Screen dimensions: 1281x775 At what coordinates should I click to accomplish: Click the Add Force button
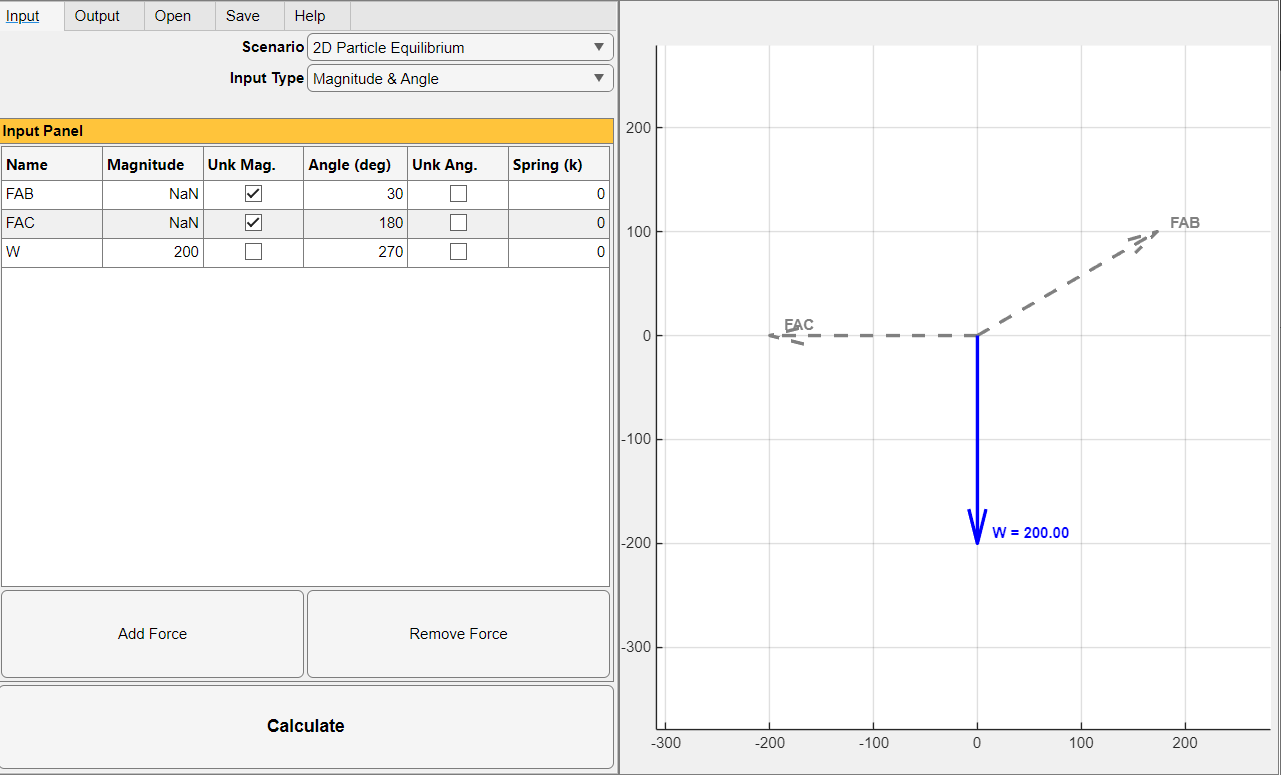(x=152, y=634)
